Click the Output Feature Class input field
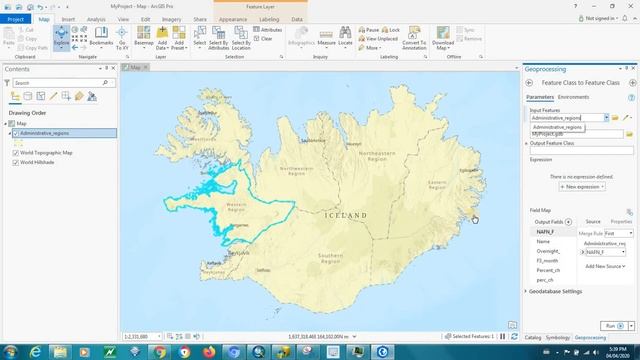 [581, 150]
